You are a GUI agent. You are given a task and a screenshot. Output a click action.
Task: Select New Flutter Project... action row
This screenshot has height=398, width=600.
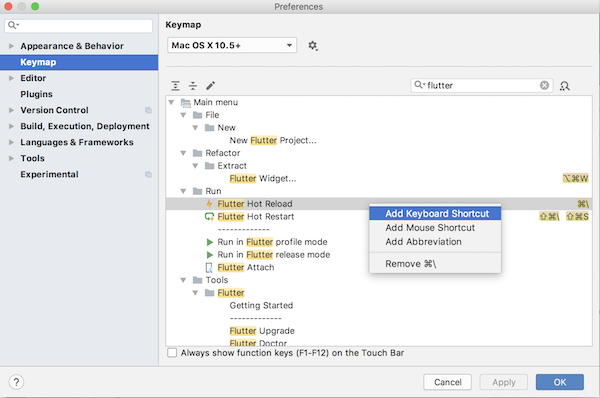[379, 140]
